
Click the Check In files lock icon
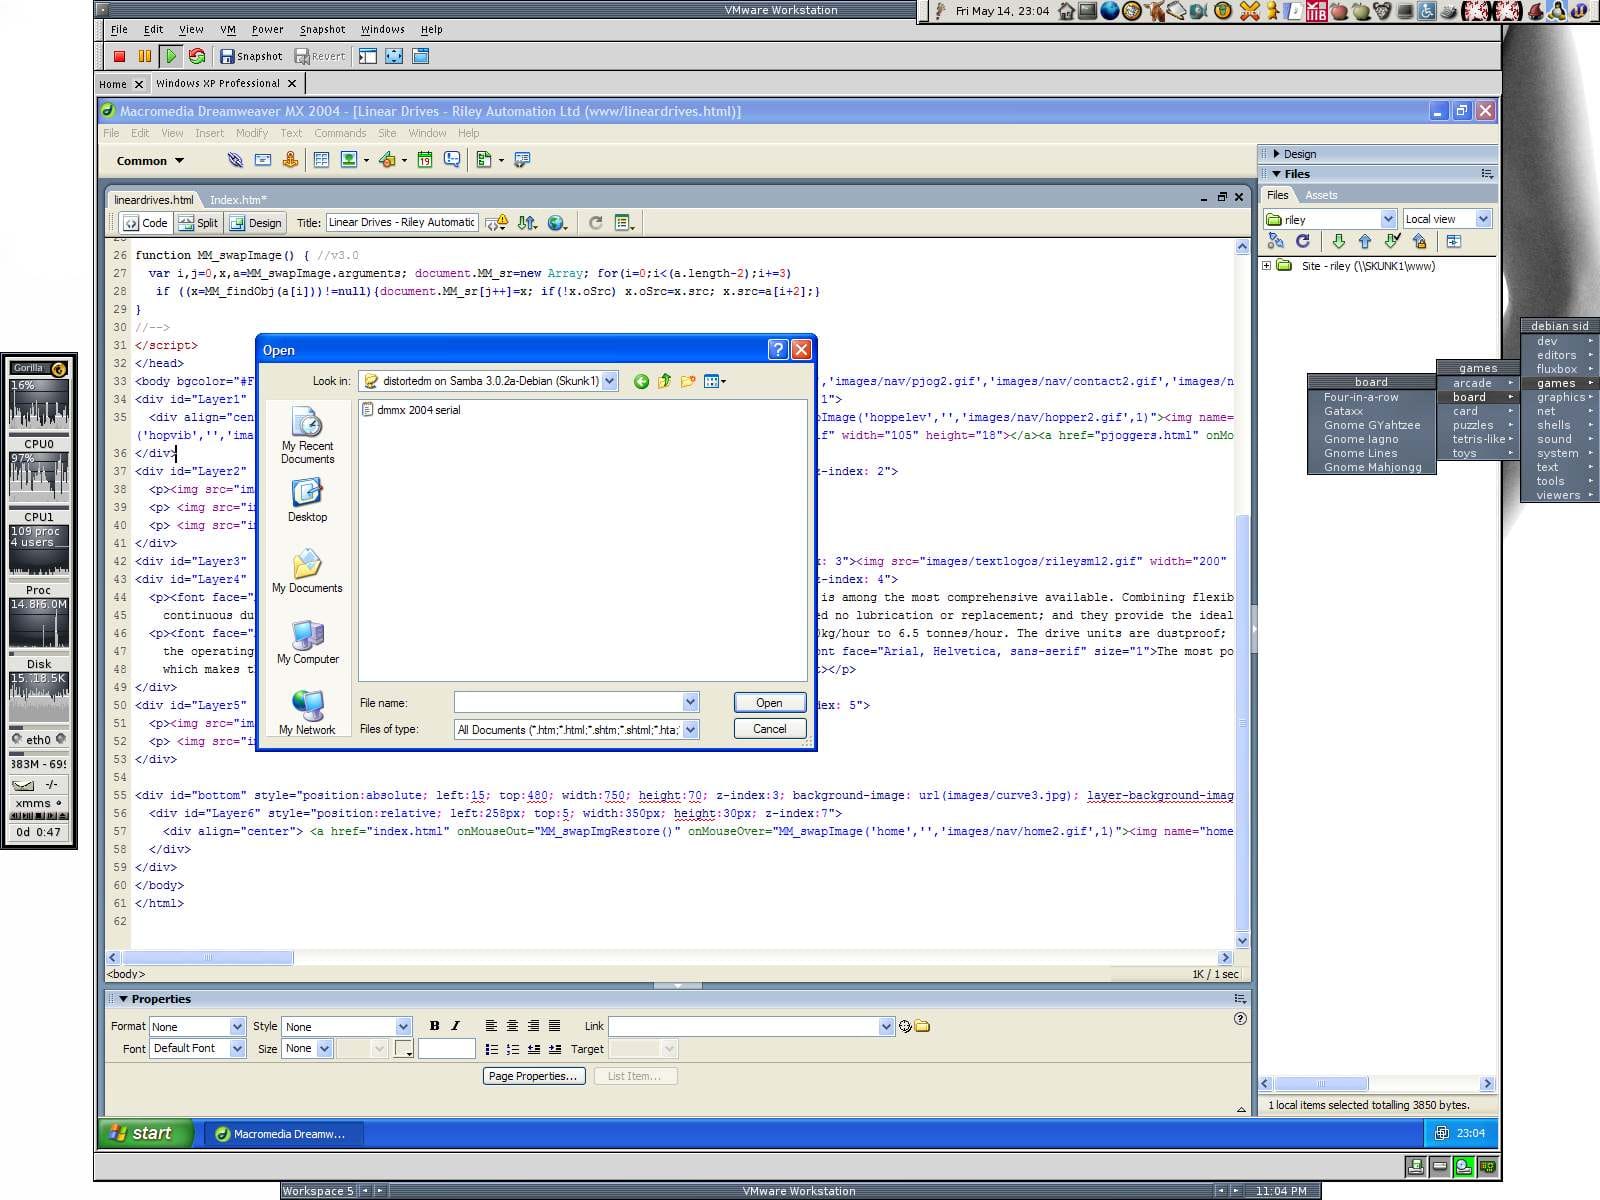[1419, 241]
